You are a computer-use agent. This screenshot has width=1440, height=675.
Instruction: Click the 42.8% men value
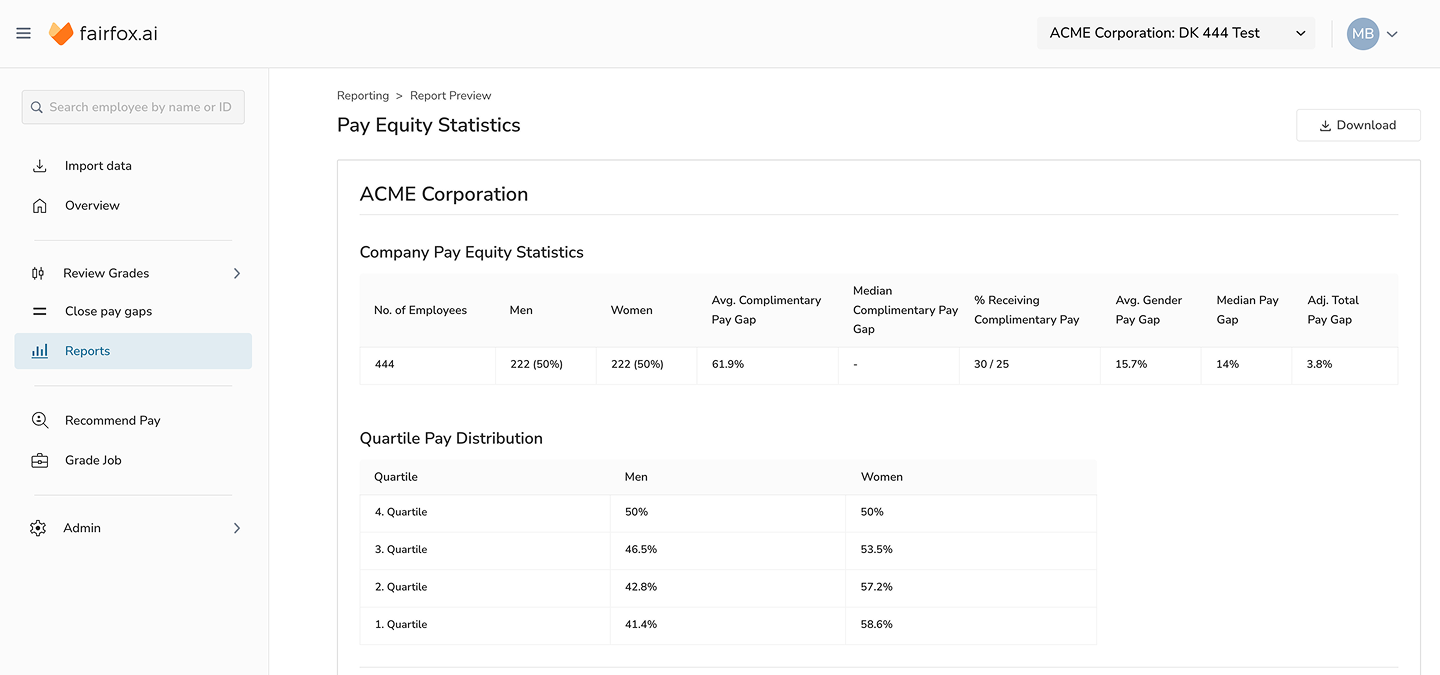(x=641, y=587)
